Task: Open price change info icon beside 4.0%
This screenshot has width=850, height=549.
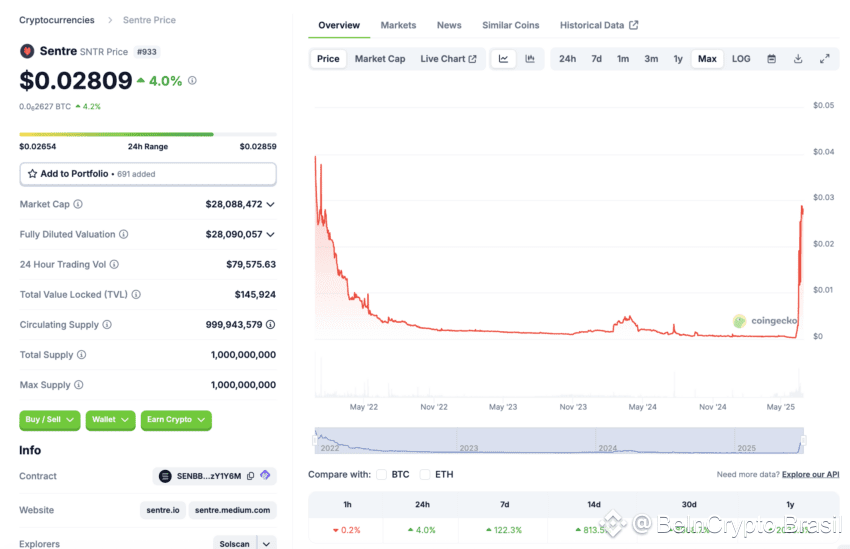Action: click(x=192, y=80)
